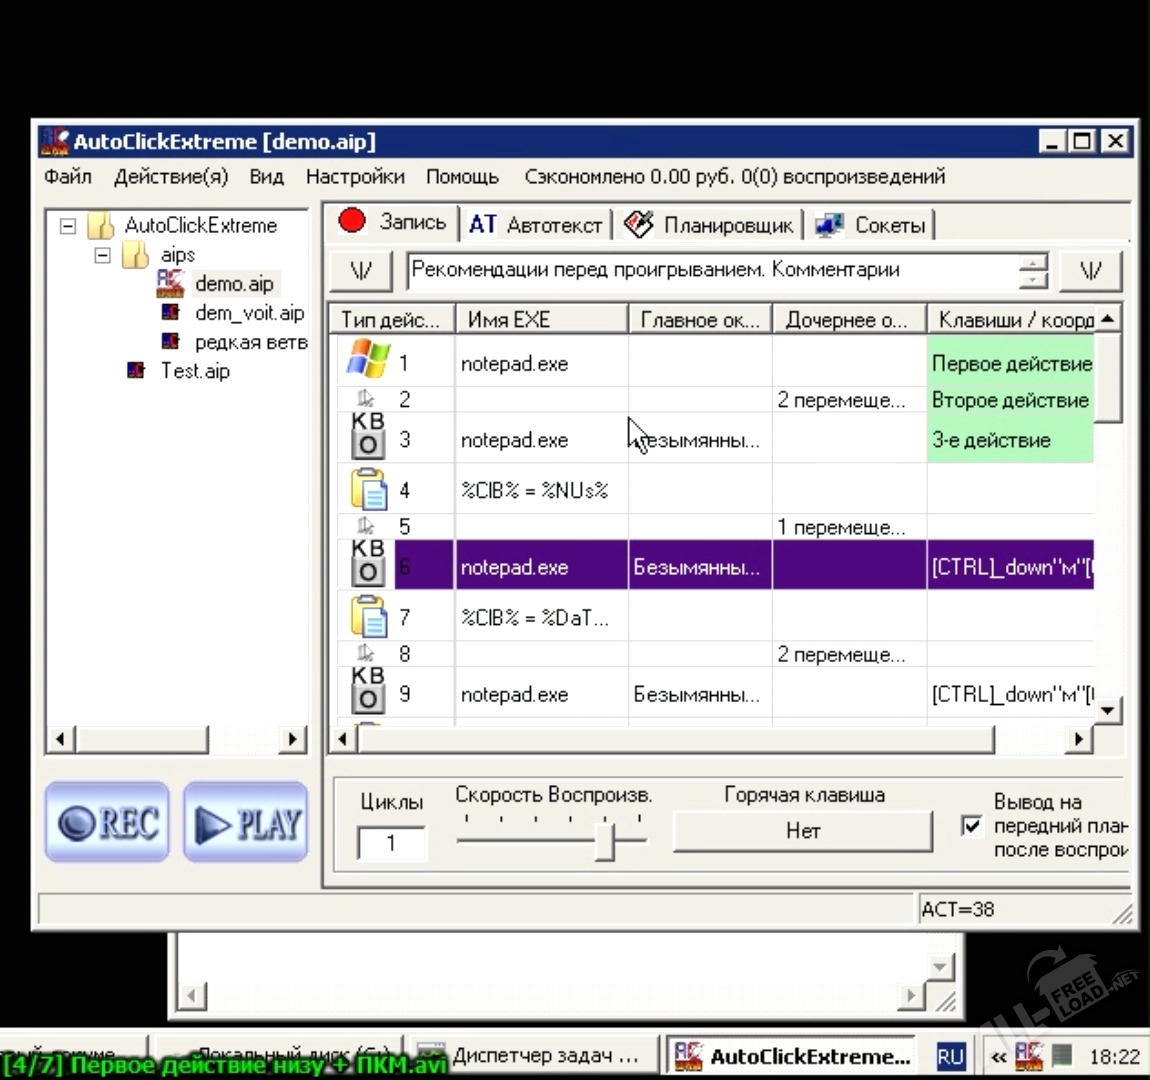This screenshot has height=1080, width=1150.
Task: Click the RU language indicator in taskbar
Action: (x=949, y=1056)
